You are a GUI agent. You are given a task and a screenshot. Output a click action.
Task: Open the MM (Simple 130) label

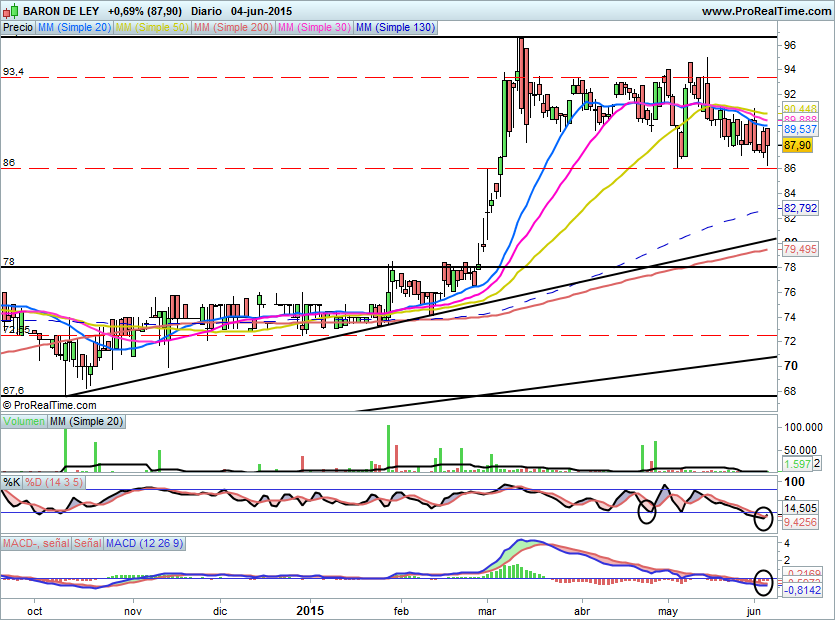point(395,28)
